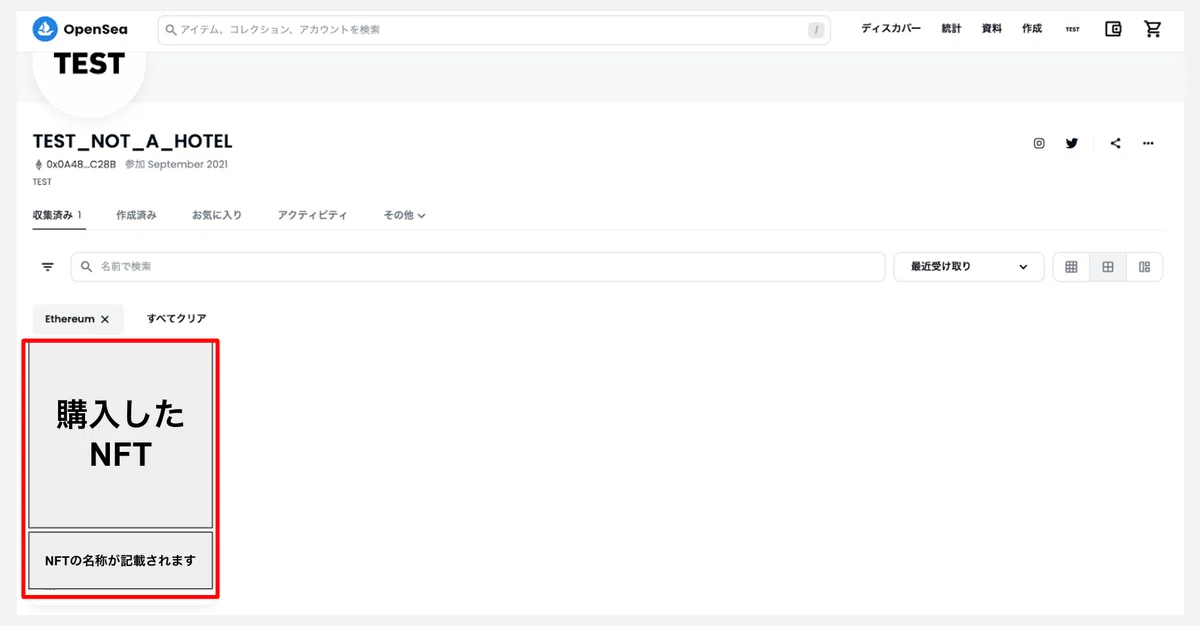Viewport: 1200px width, 626px height.
Task: Expand the その他 tab menu
Action: 405,215
